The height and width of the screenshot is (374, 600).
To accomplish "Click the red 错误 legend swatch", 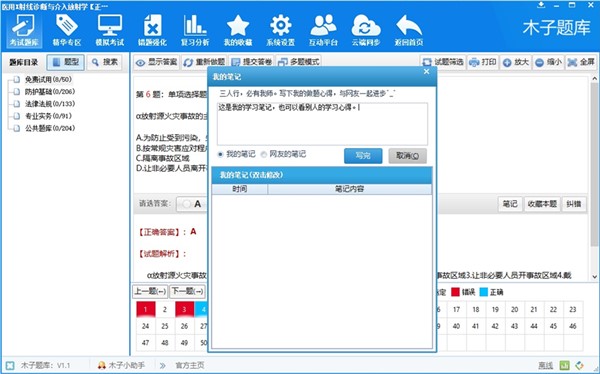I will tap(455, 292).
